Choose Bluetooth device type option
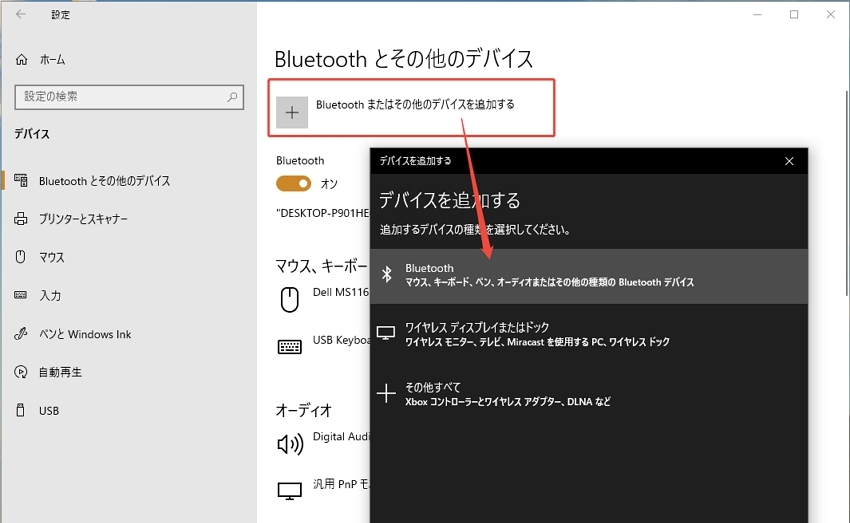This screenshot has height=523, width=850. [589, 276]
